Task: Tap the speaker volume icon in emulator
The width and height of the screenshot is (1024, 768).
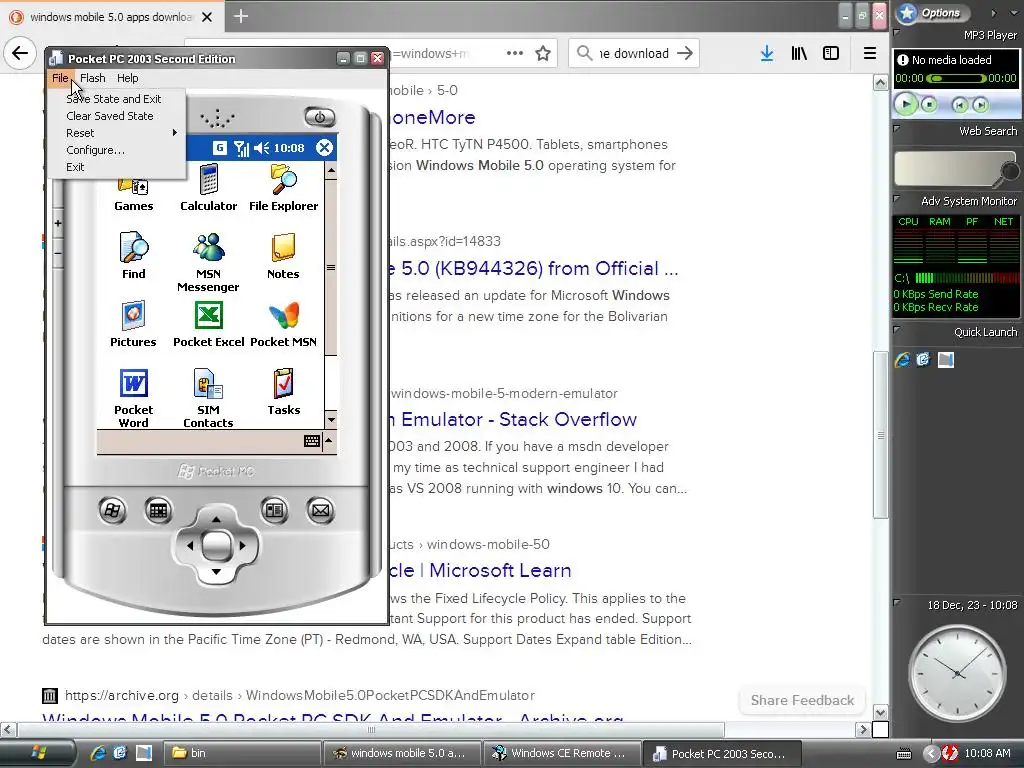Action: [261, 148]
